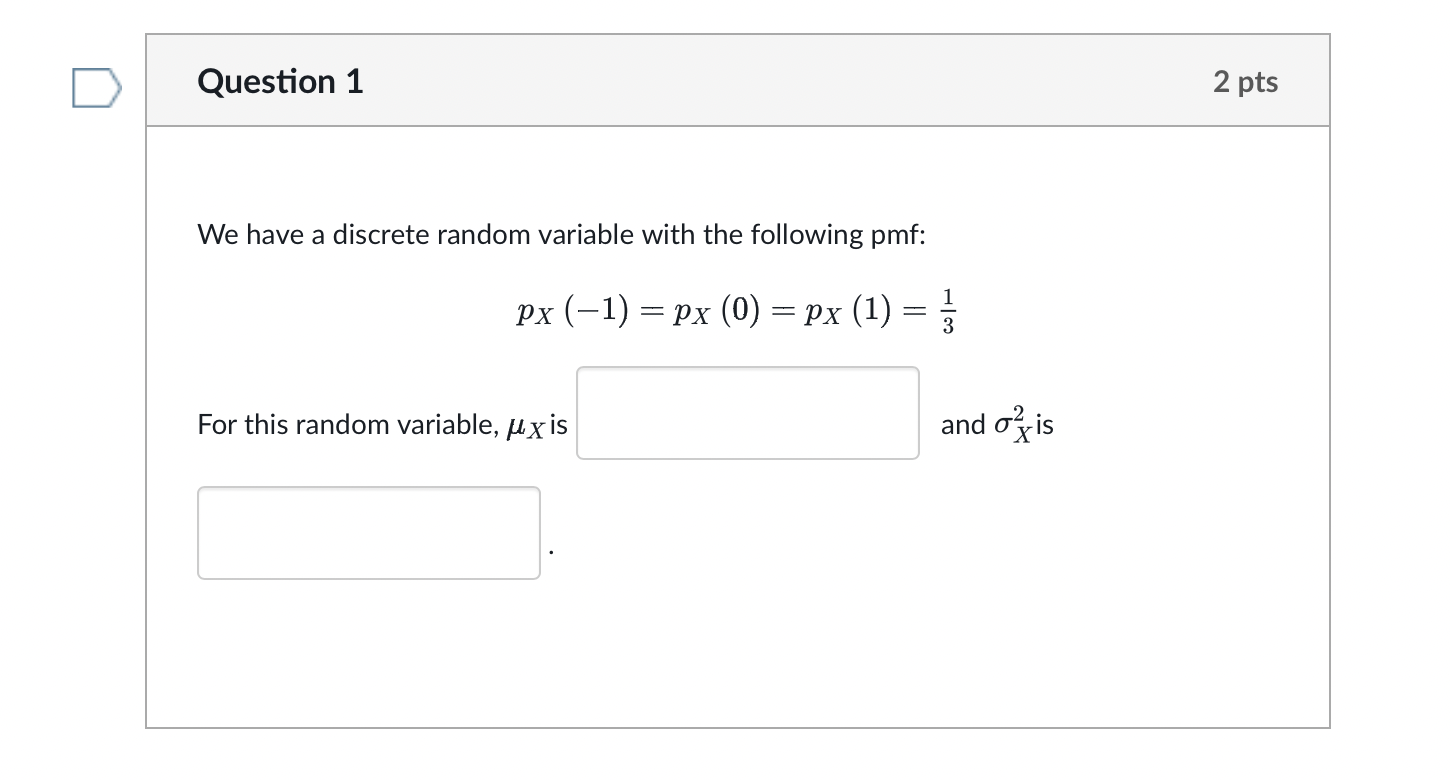1450x780 pixels.
Task: Click inside the answer box for mean μX
Action: 747,412
